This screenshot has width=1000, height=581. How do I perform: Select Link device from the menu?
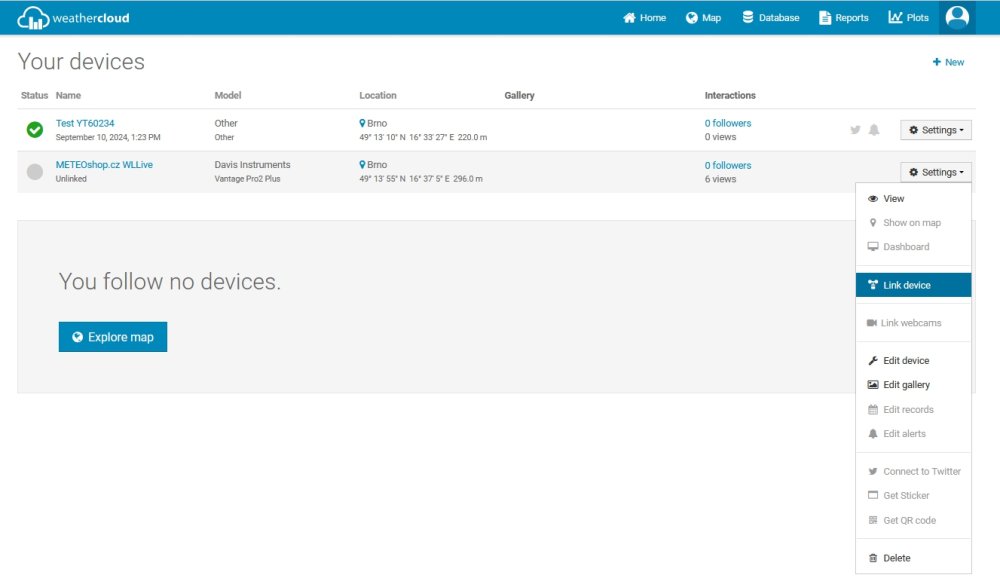click(x=906, y=285)
